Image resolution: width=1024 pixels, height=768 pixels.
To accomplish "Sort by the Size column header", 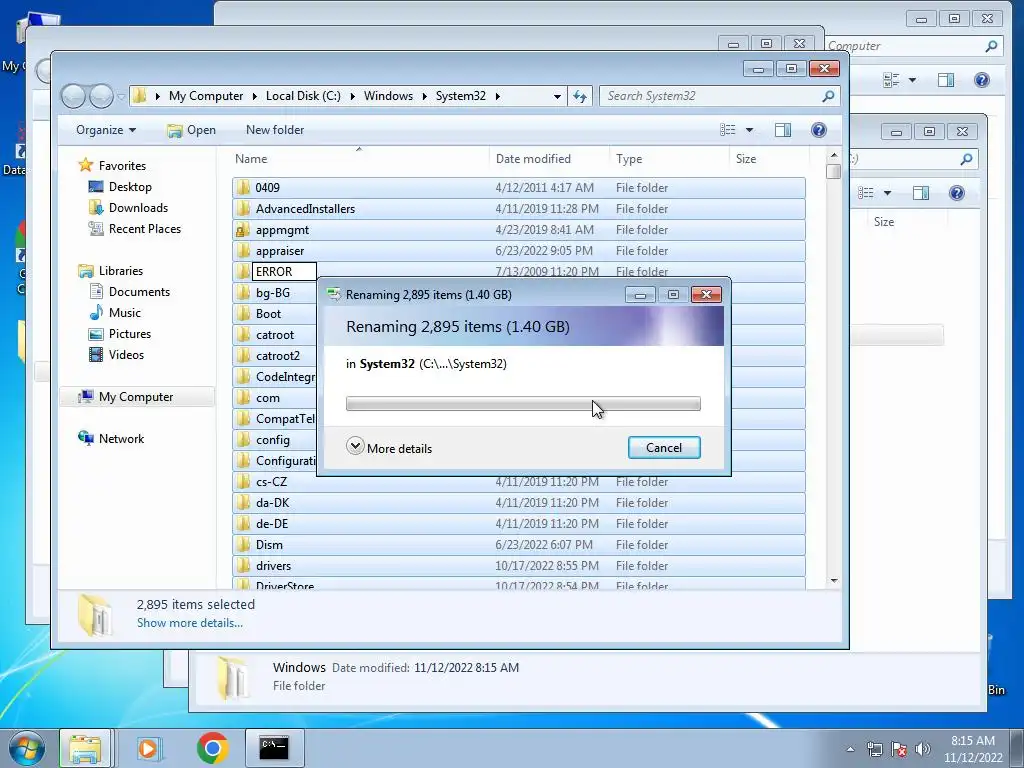I will click(x=746, y=159).
